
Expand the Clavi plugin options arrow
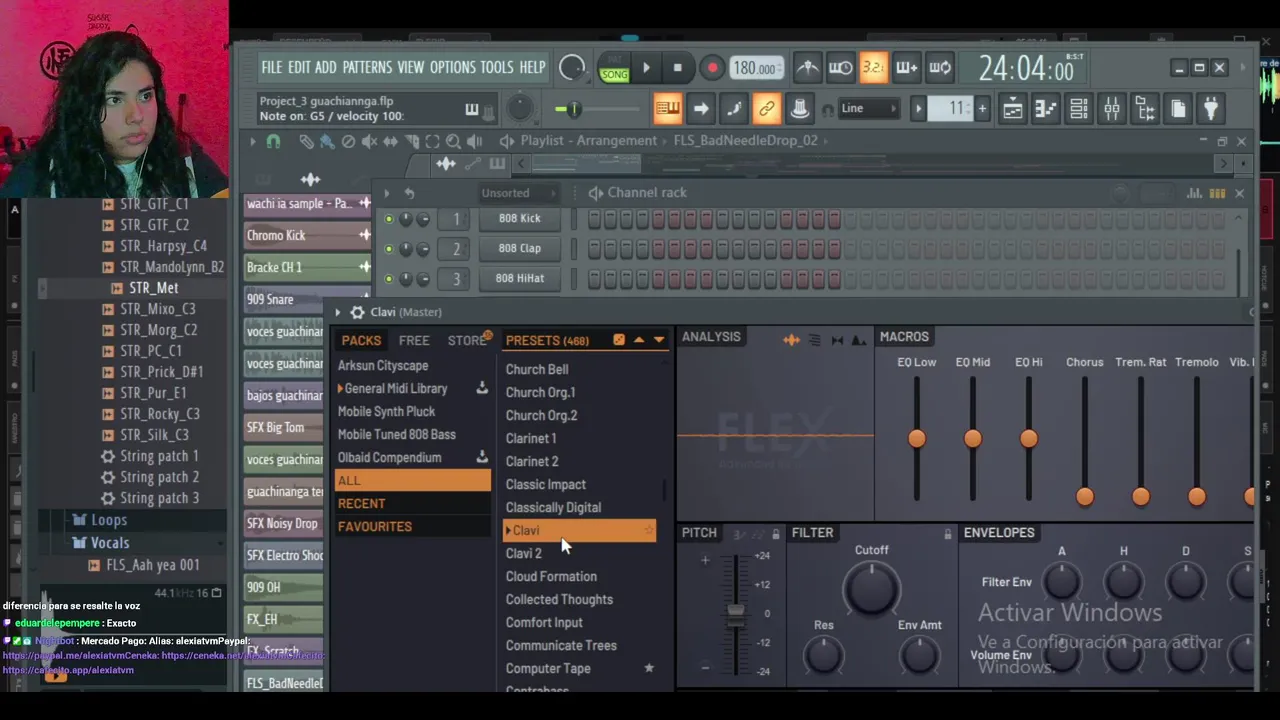(338, 312)
